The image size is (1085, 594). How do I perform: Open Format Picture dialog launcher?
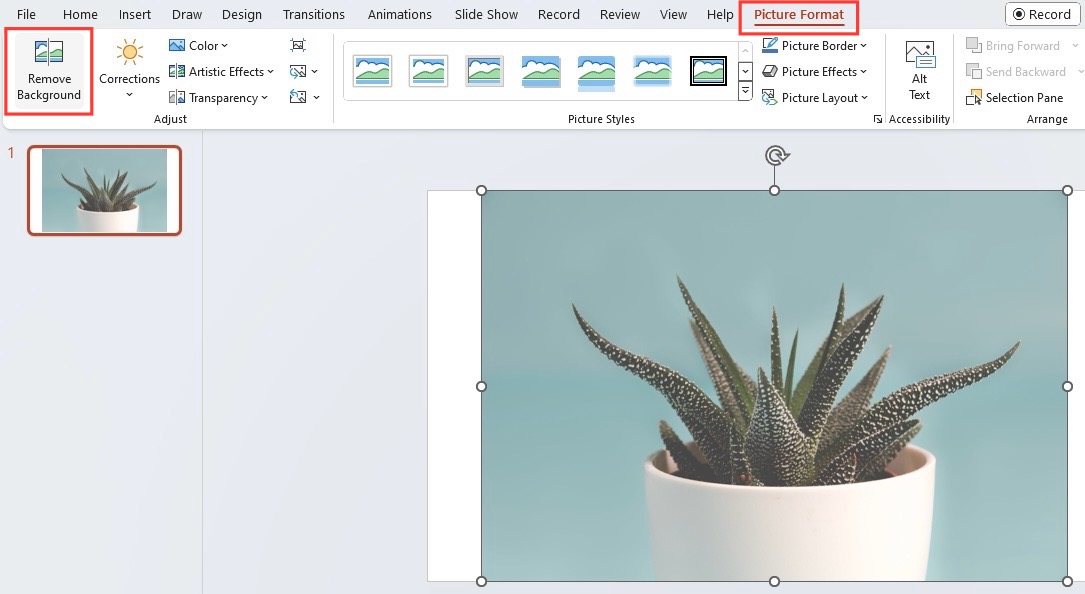pyautogui.click(x=878, y=119)
